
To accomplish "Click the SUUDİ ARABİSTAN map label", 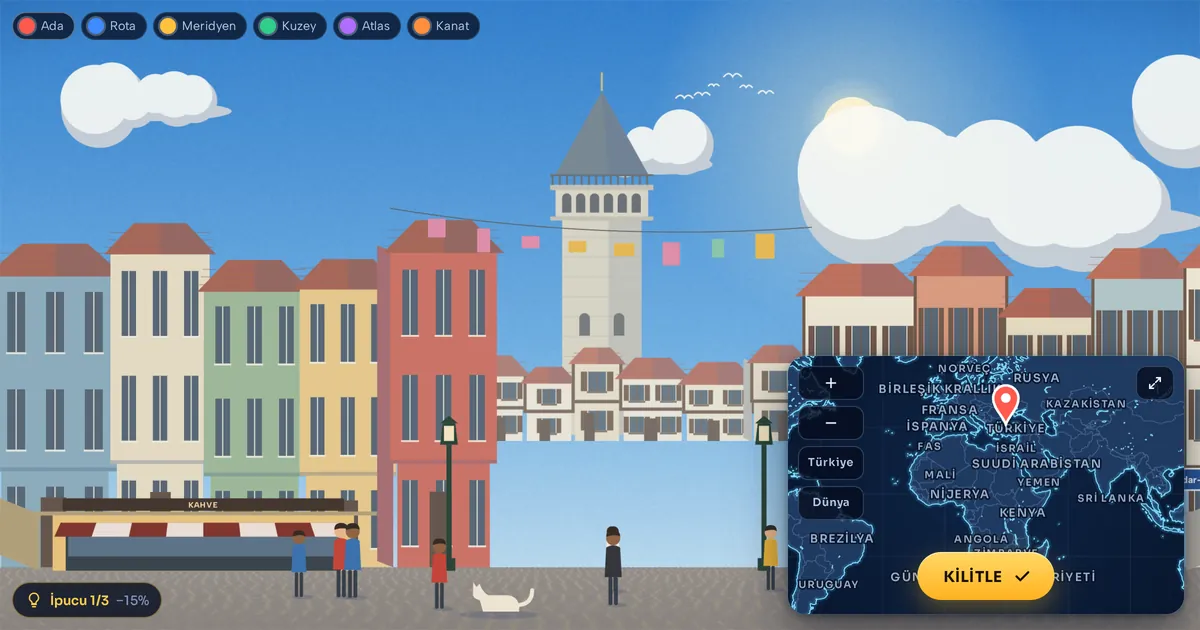I will coord(1036,464).
